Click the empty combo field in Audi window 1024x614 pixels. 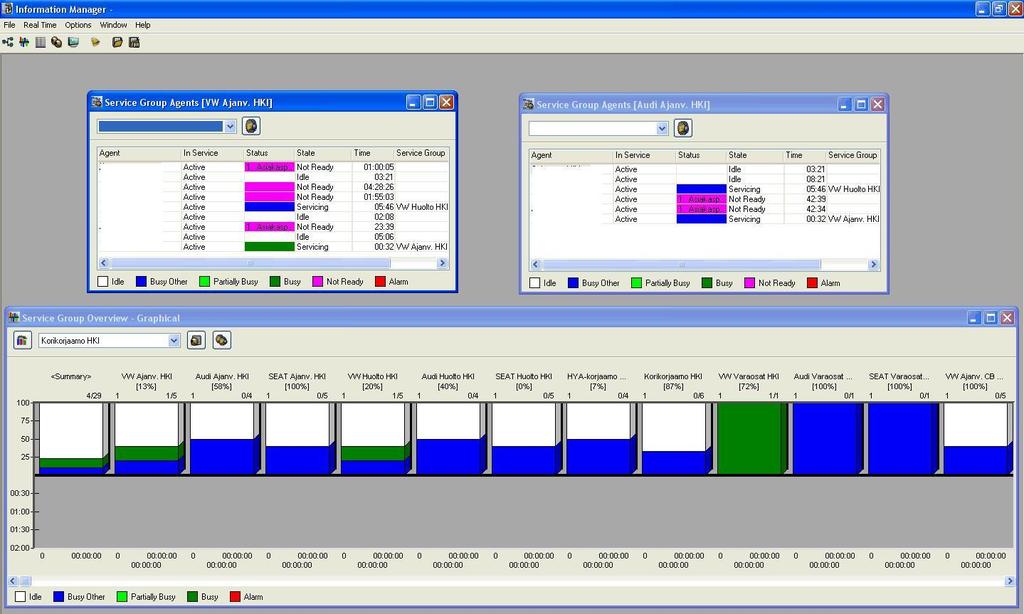tap(592, 128)
